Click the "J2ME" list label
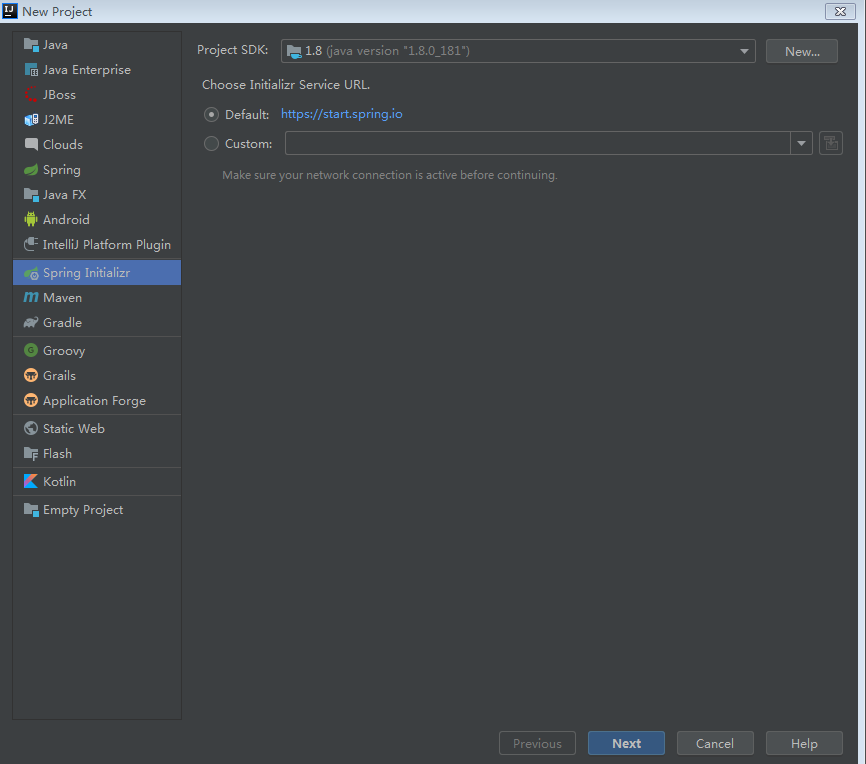This screenshot has height=764, width=866. 59,119
